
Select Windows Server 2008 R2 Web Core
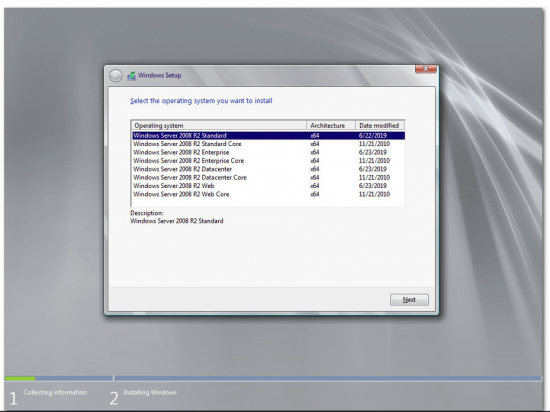pos(269,194)
